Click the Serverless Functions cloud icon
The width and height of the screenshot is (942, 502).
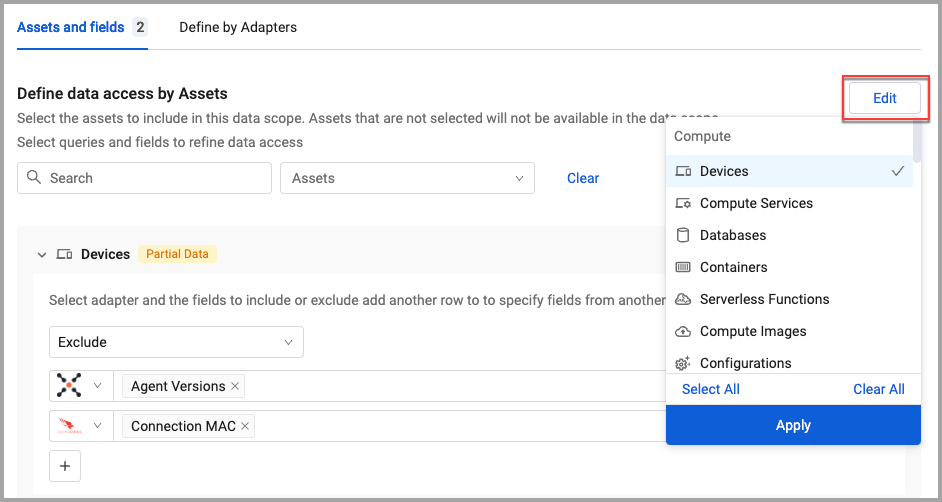pos(684,299)
